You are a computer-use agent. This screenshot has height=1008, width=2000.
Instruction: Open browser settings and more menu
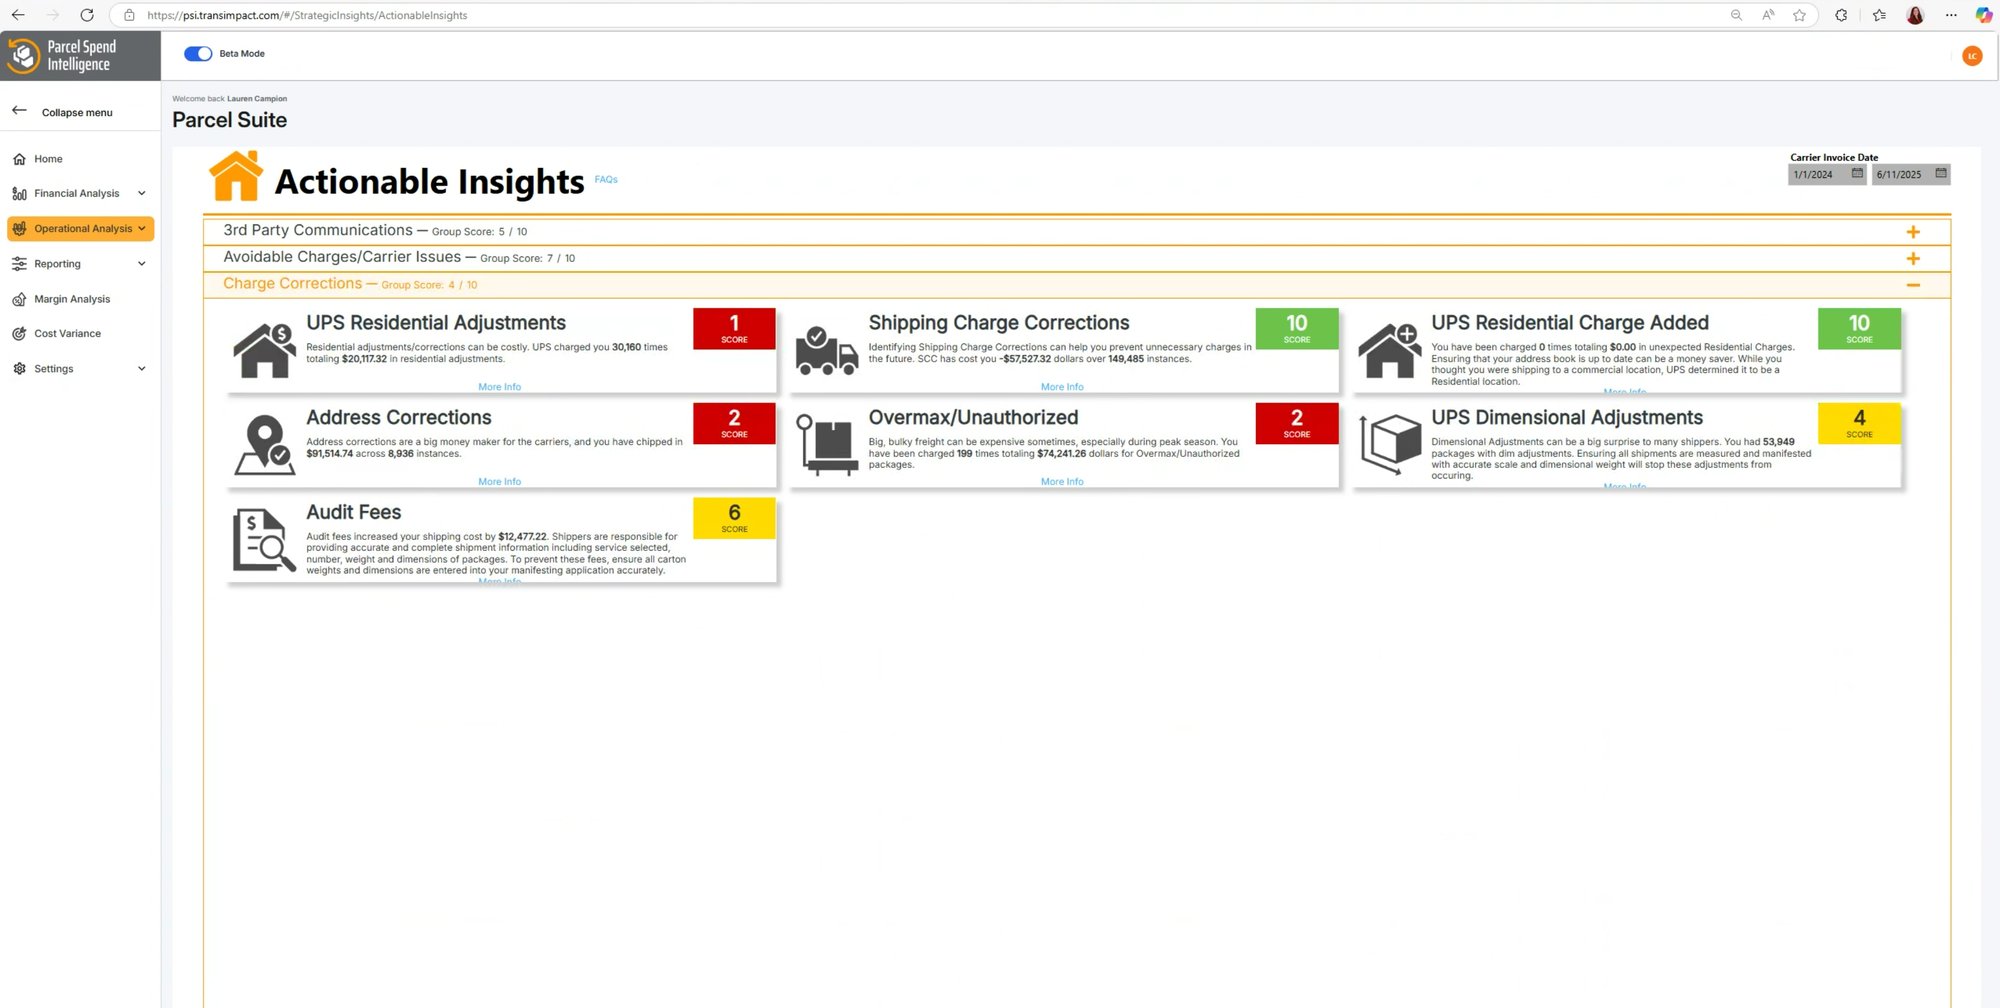1951,15
